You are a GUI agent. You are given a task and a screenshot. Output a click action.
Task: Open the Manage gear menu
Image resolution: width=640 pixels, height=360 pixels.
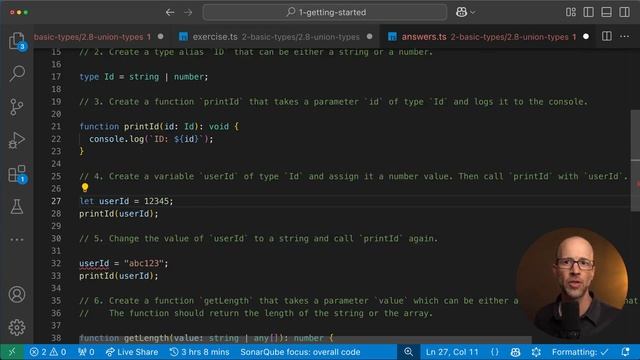(17, 327)
